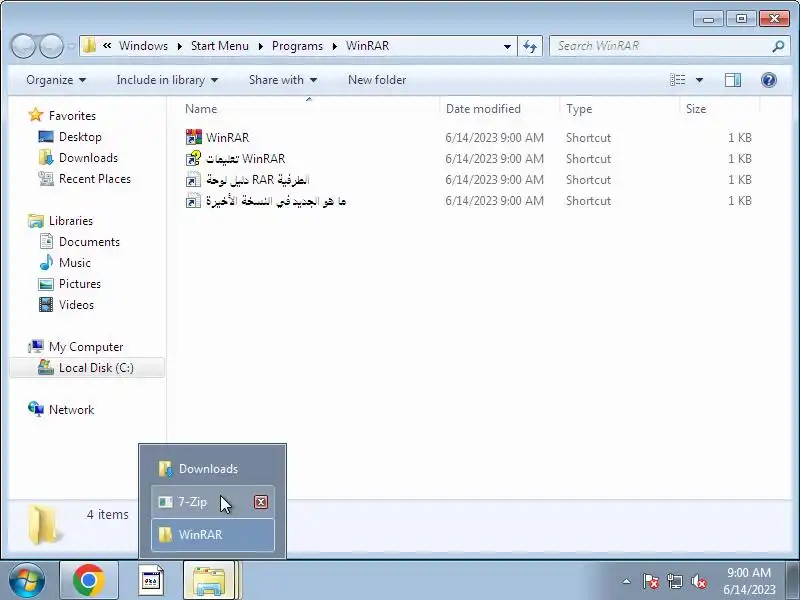Screen dimensions: 800x600
Task: Click Programs in the address path
Action: (297, 46)
